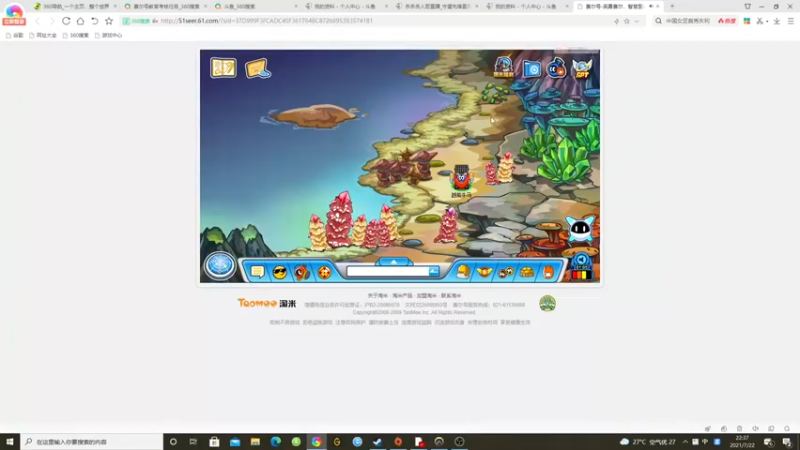Open the taskbar clock and date

click(x=742, y=442)
